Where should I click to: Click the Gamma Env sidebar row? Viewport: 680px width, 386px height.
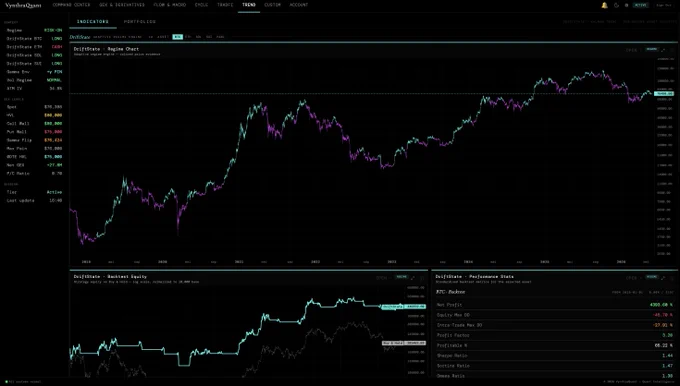click(x=34, y=72)
